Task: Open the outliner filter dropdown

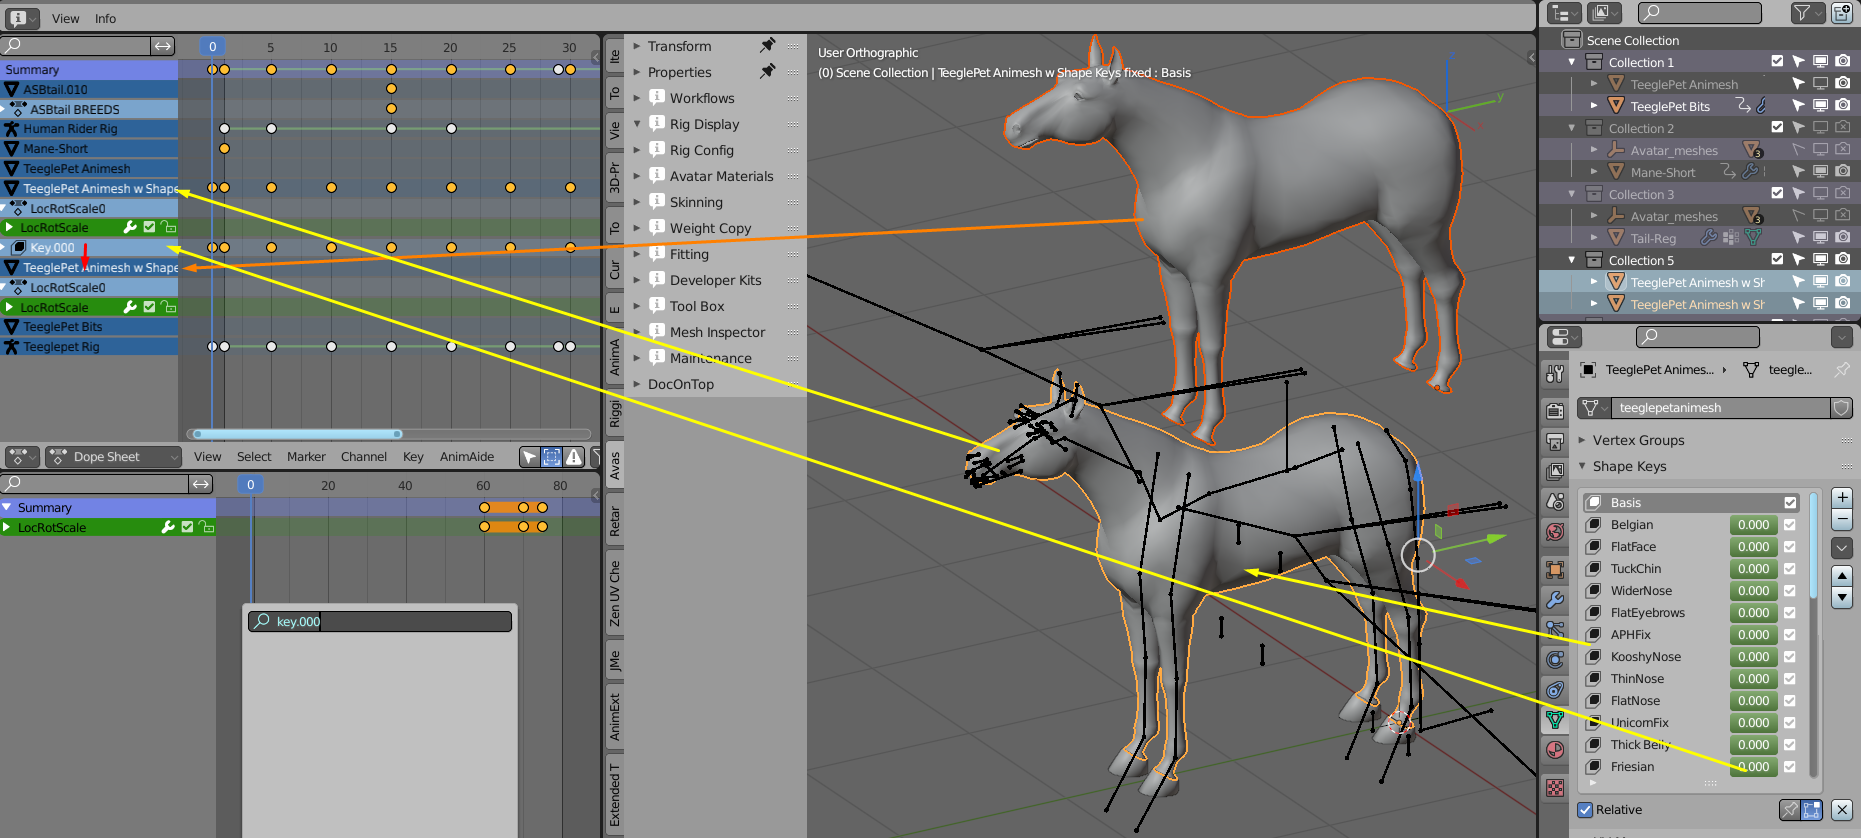Action: (x=1806, y=13)
